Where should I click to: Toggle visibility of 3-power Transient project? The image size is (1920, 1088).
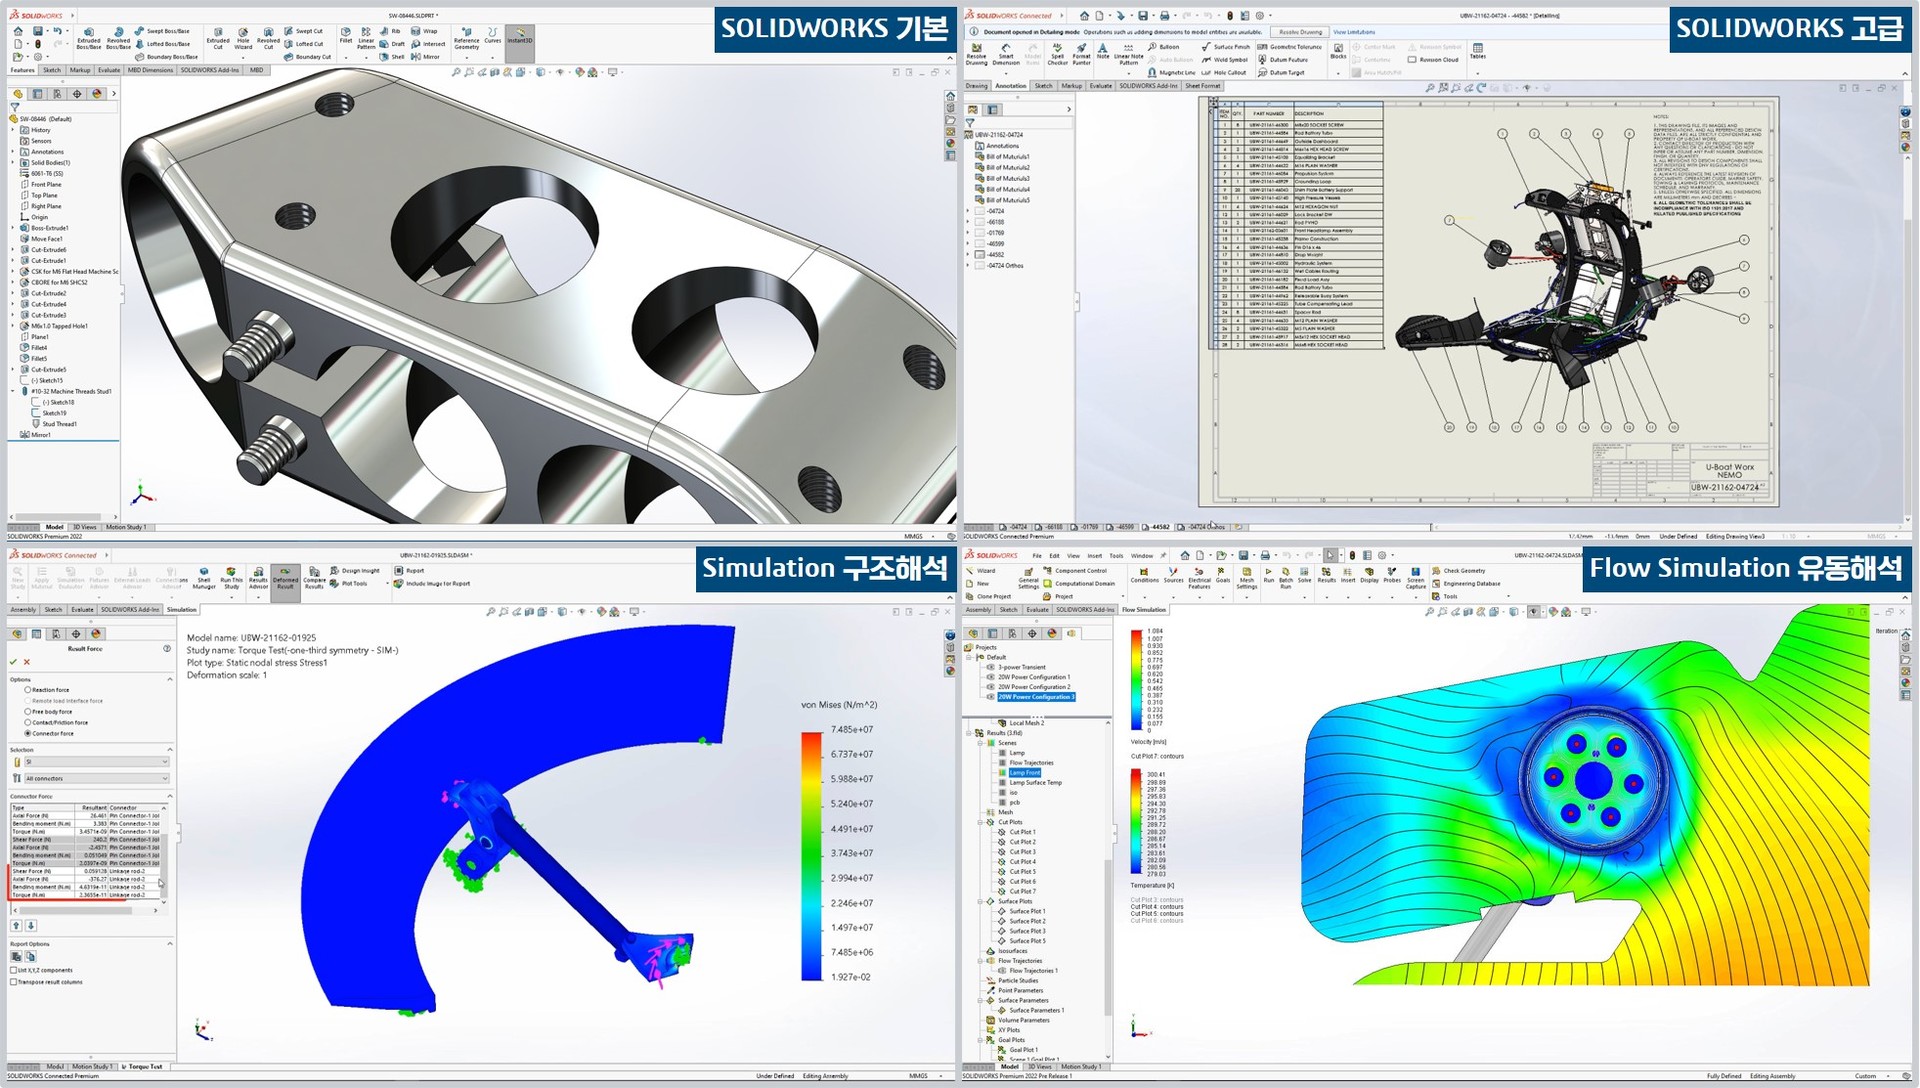tap(990, 667)
